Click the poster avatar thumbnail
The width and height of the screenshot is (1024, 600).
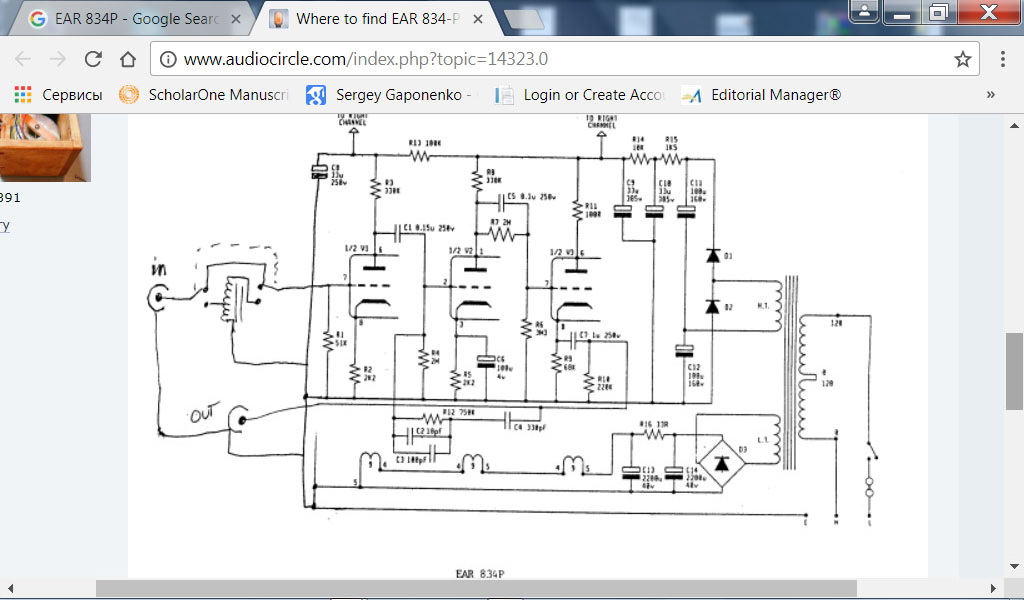point(45,148)
